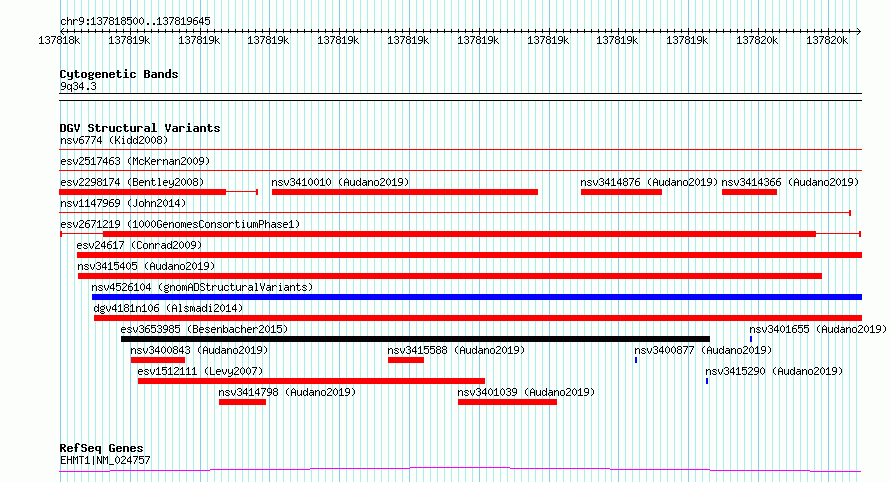
Task: Click nsv3401039 (Audano2019) label
Action: (x=526, y=392)
